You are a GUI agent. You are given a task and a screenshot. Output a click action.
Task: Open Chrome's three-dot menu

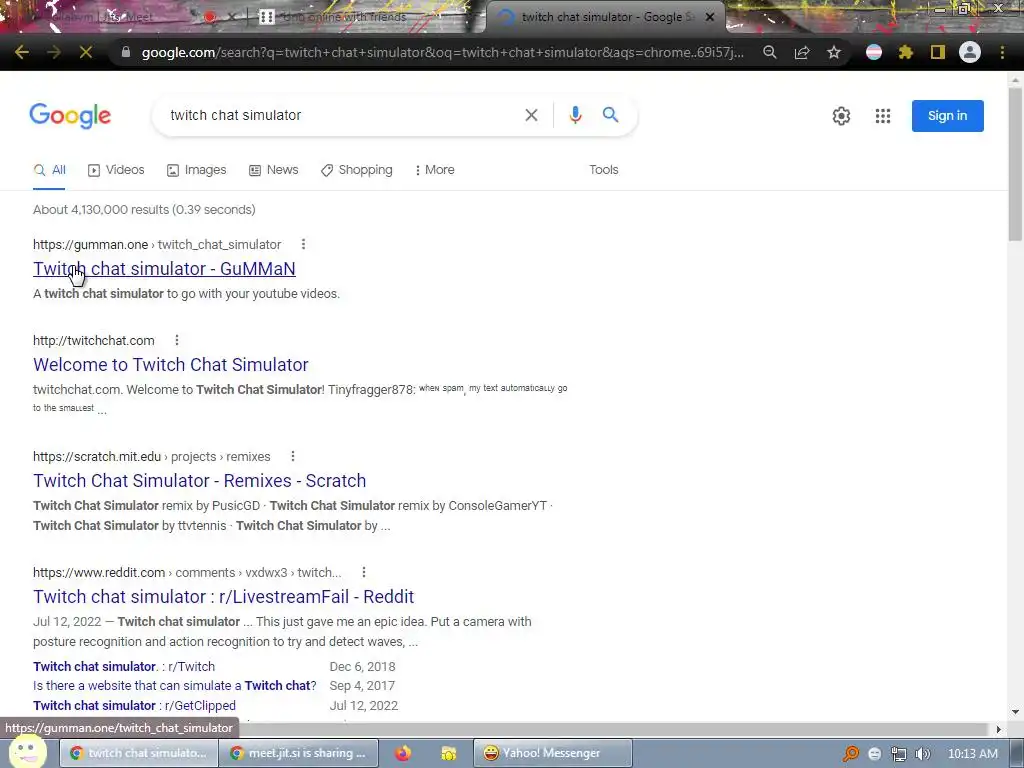coord(1002,52)
